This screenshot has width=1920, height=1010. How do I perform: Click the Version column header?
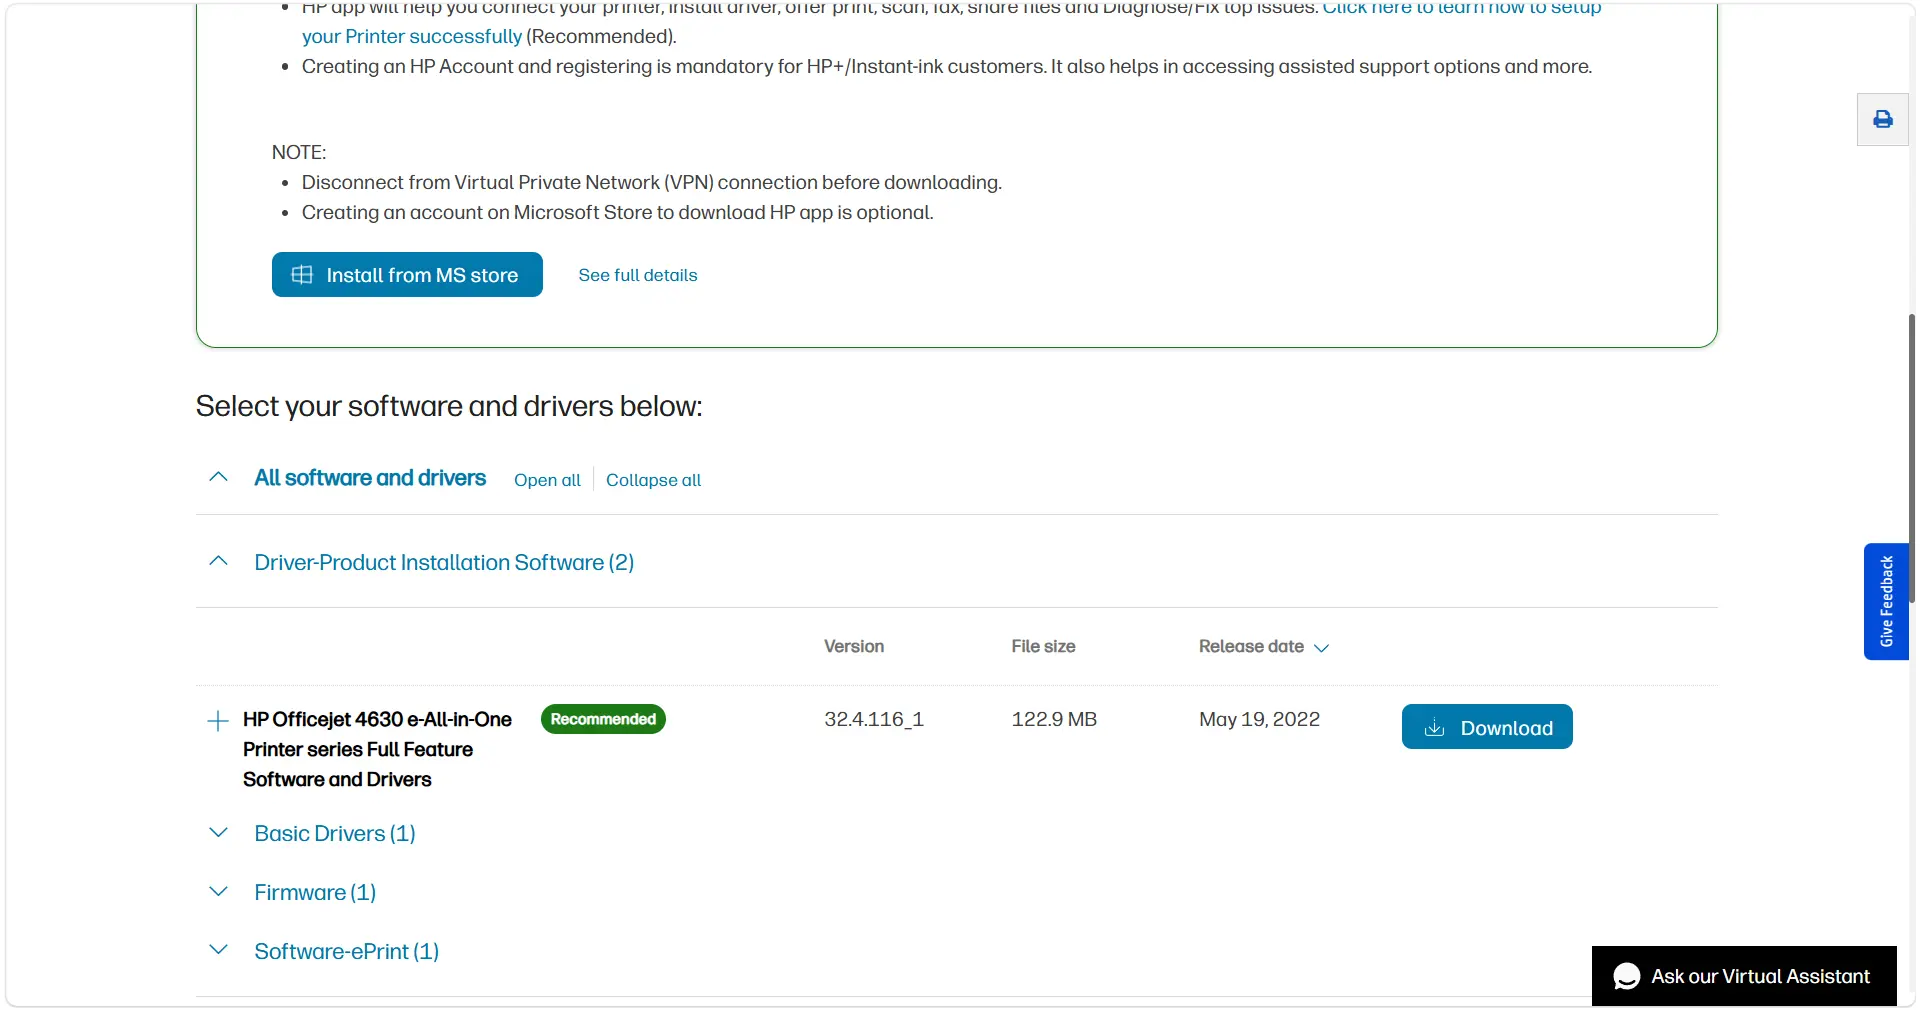(854, 647)
